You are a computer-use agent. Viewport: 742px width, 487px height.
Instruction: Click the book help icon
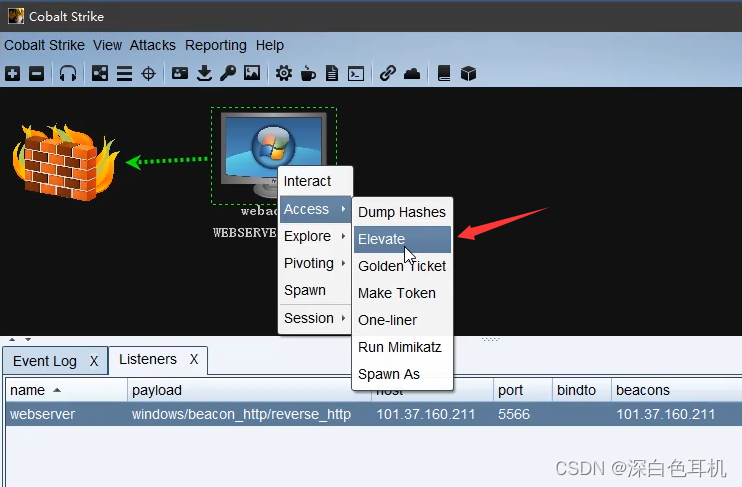(x=444, y=73)
